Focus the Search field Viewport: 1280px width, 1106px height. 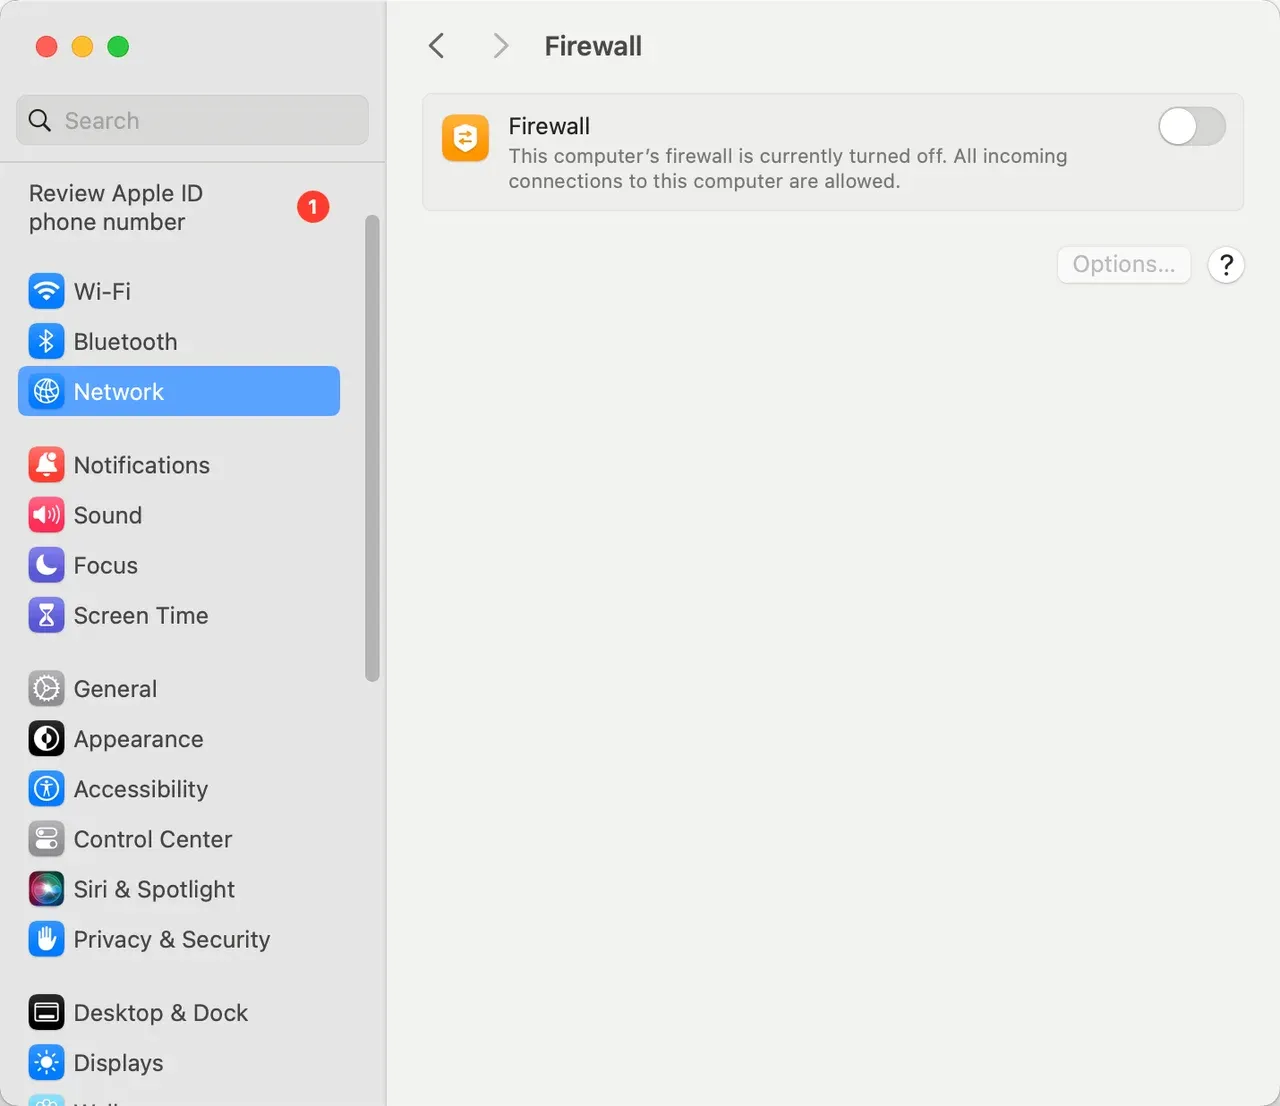point(192,121)
